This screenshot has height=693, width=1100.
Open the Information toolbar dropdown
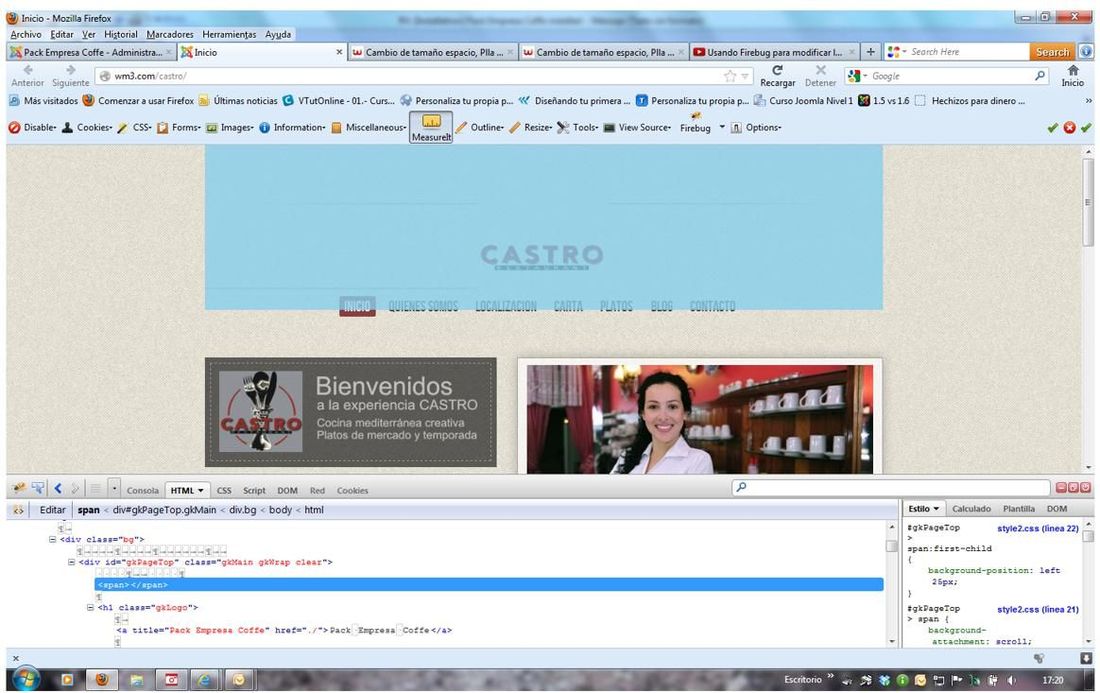[x=292, y=128]
